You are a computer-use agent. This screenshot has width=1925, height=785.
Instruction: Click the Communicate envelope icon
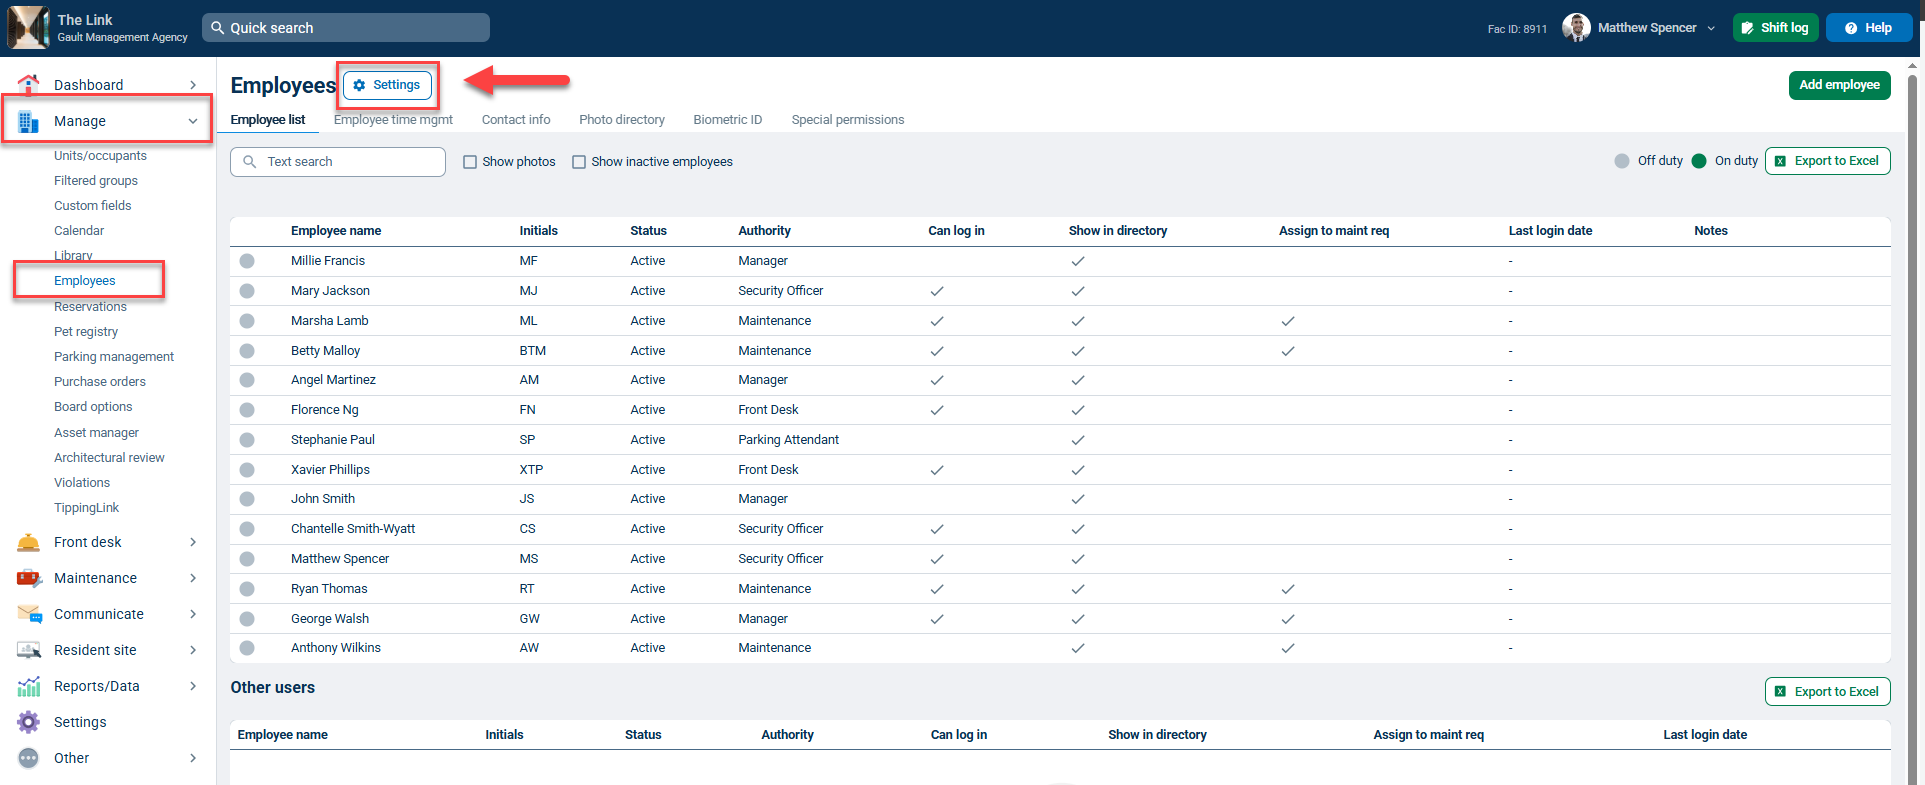pyautogui.click(x=29, y=614)
